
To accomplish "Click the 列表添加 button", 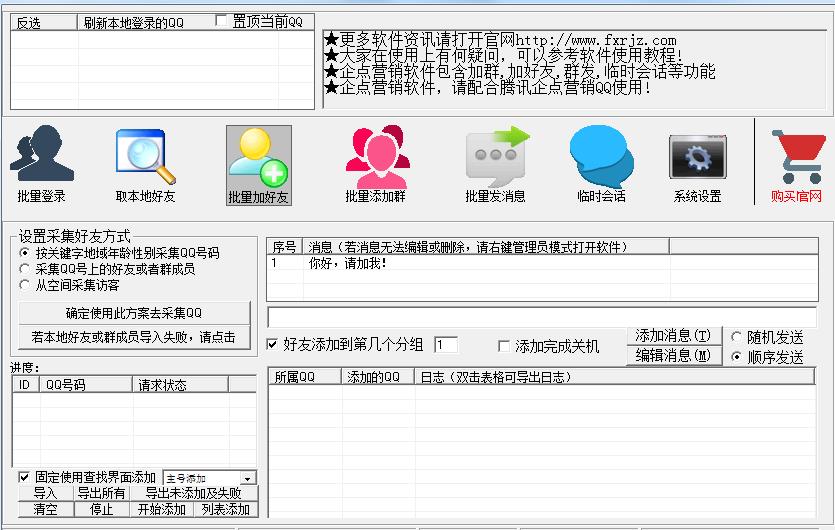I will (x=226, y=510).
